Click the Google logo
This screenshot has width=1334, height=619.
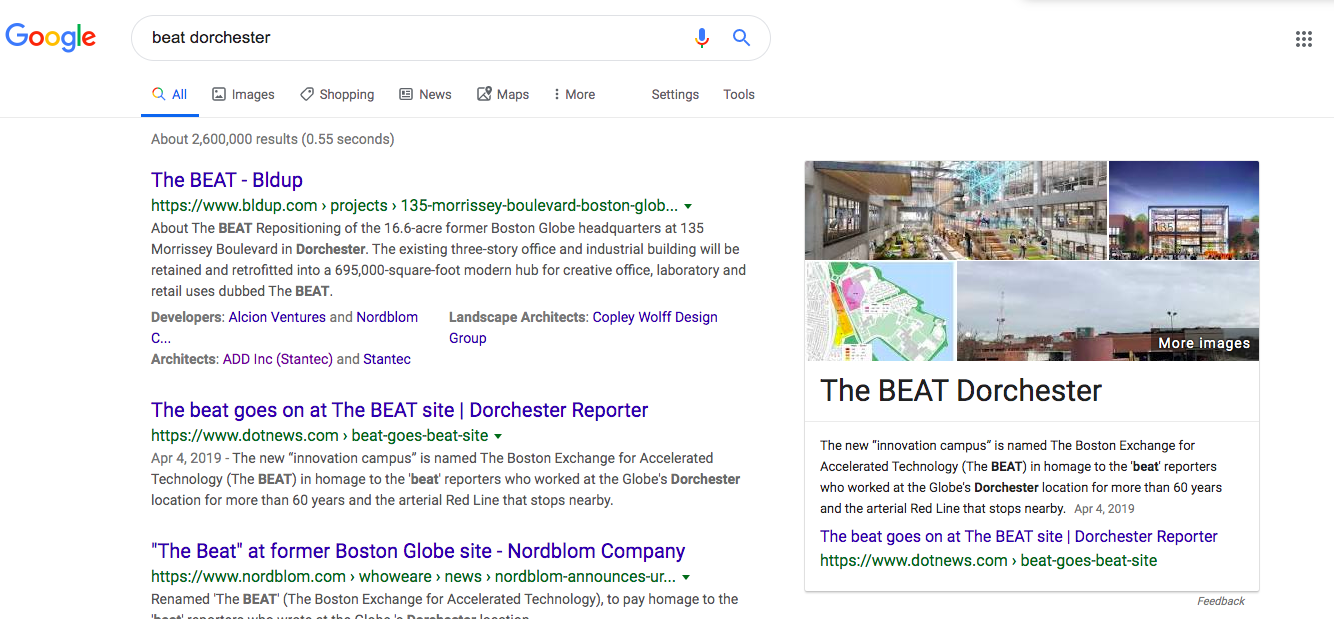pos(51,37)
